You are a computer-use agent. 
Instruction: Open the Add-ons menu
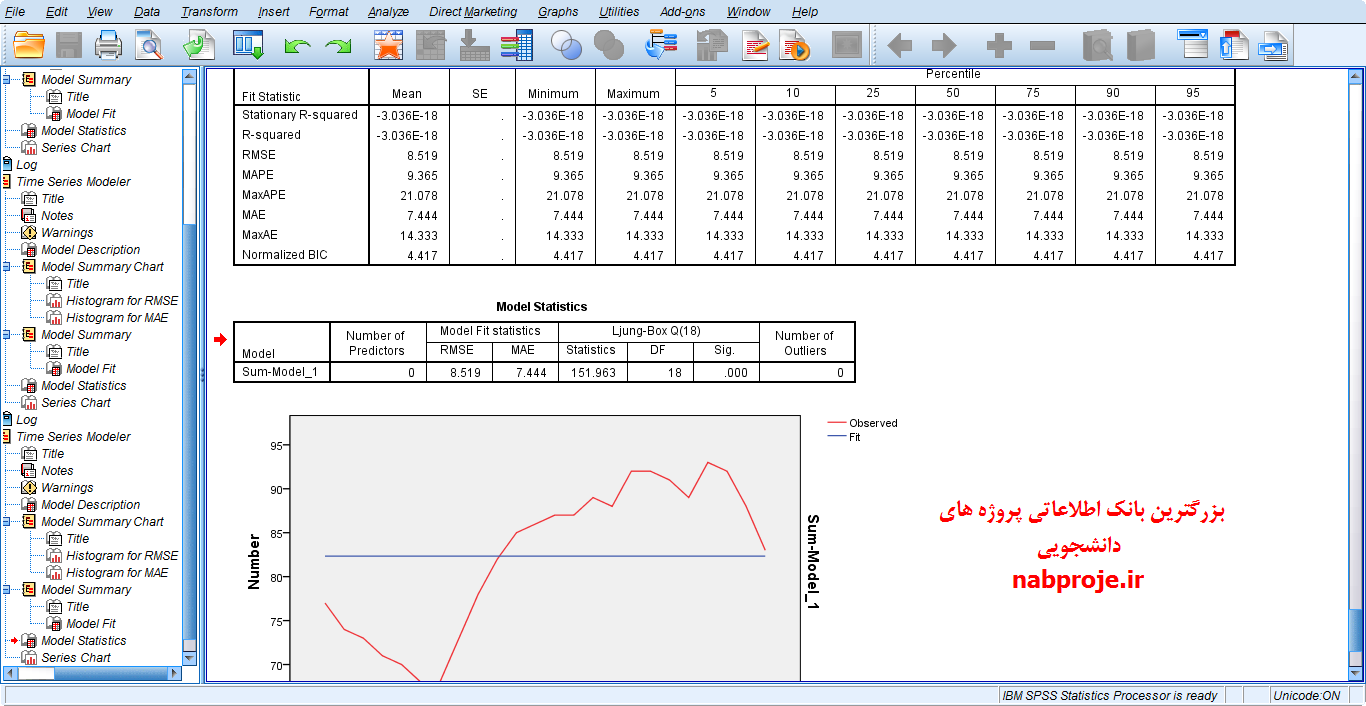(683, 12)
